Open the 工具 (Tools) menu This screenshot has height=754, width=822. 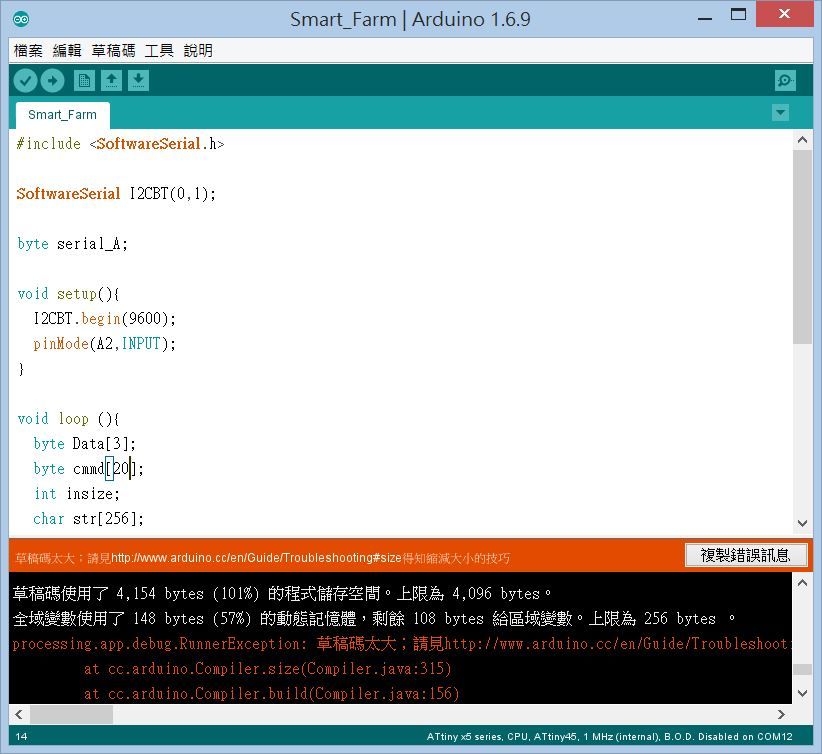(159, 50)
